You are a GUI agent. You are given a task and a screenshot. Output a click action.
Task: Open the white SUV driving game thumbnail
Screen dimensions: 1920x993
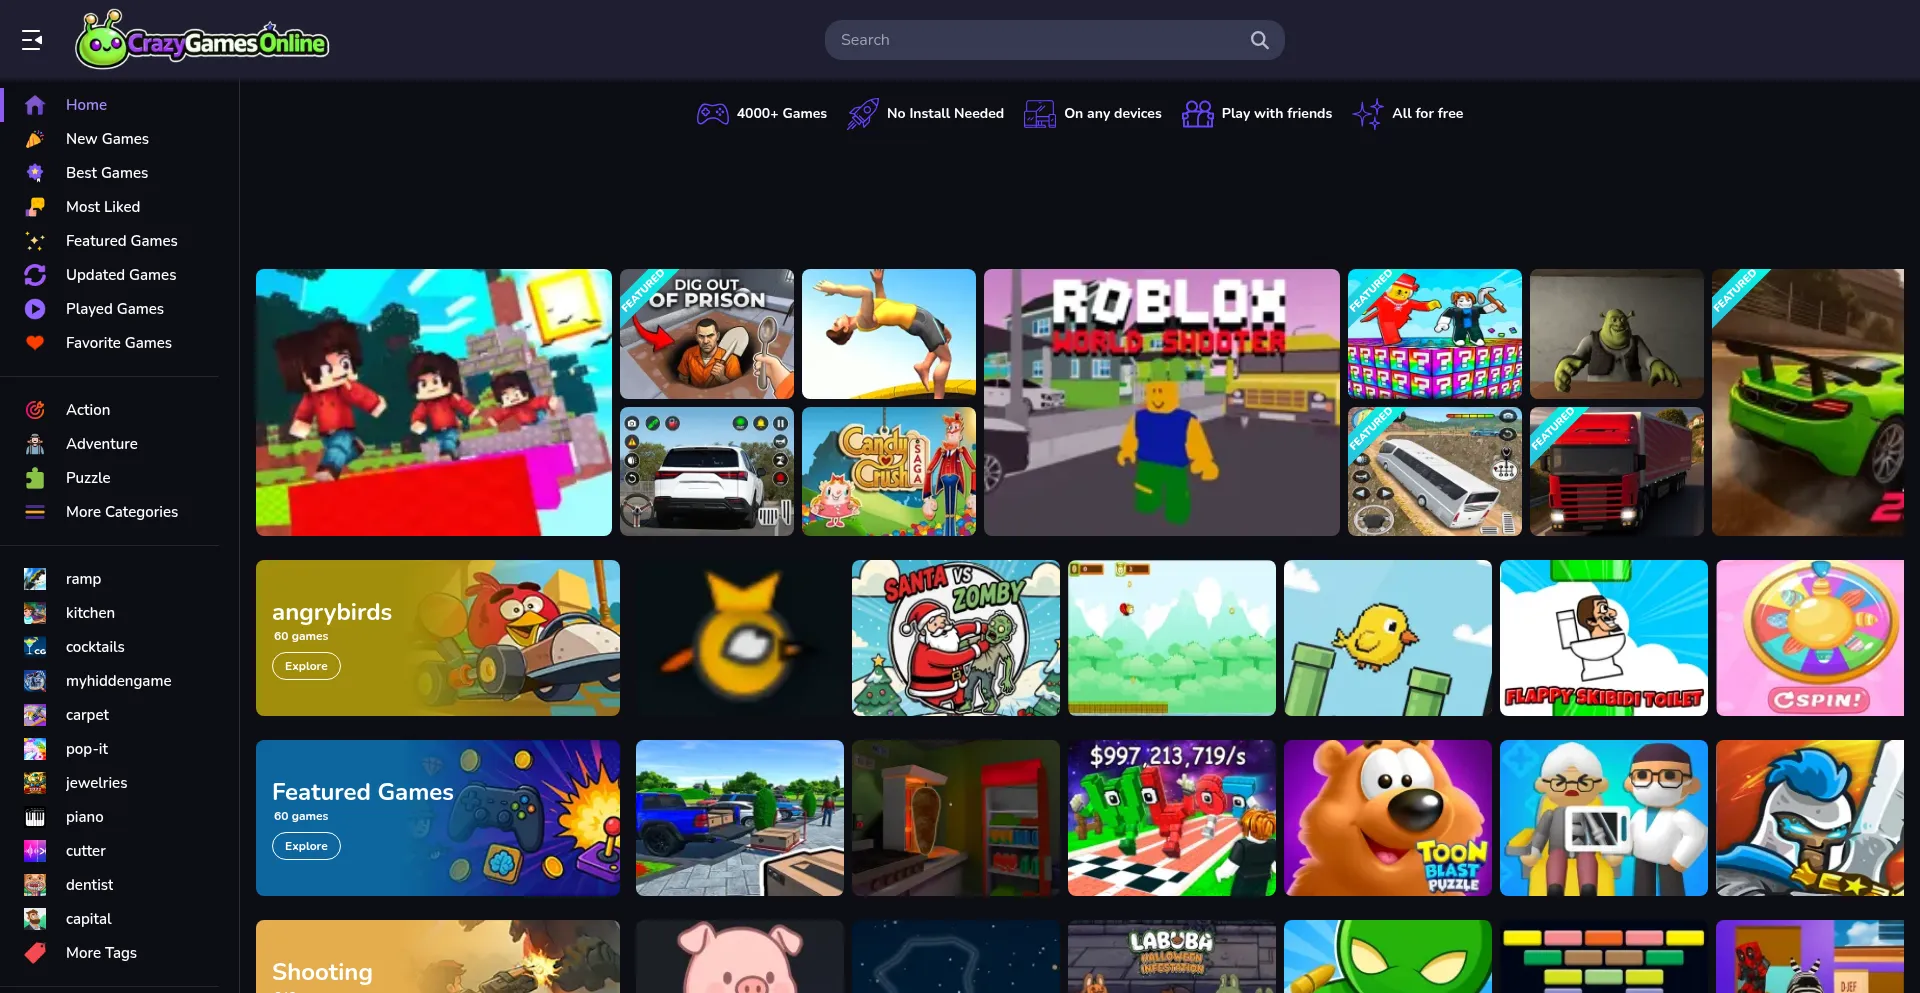tap(707, 471)
